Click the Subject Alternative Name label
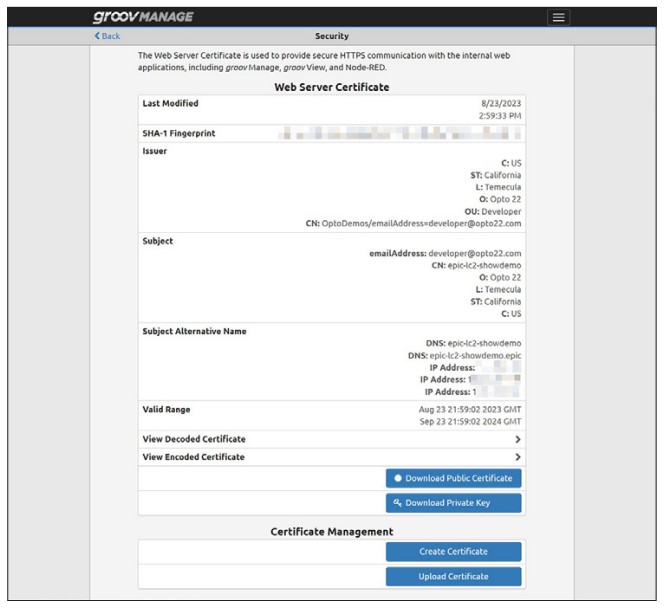The width and height of the screenshot is (664, 610). 194,331
